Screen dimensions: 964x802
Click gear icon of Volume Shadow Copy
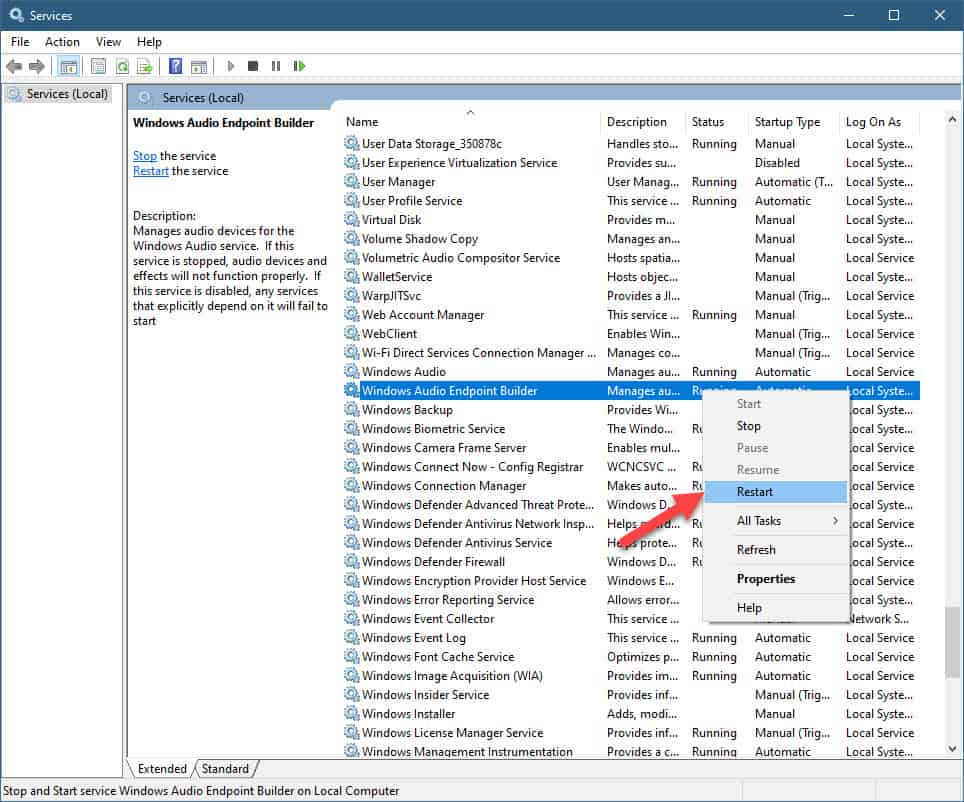352,239
